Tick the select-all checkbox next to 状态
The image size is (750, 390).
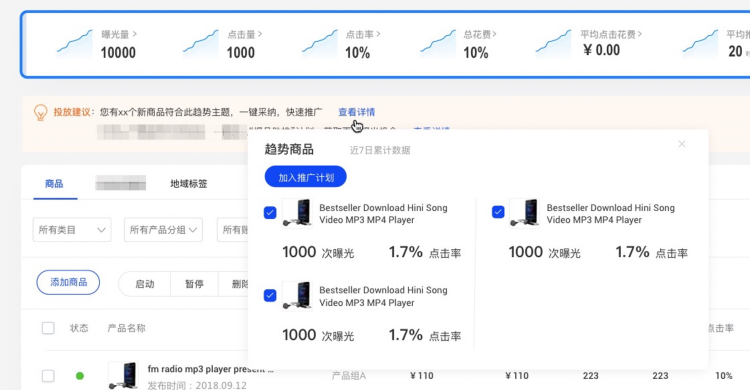pos(48,328)
